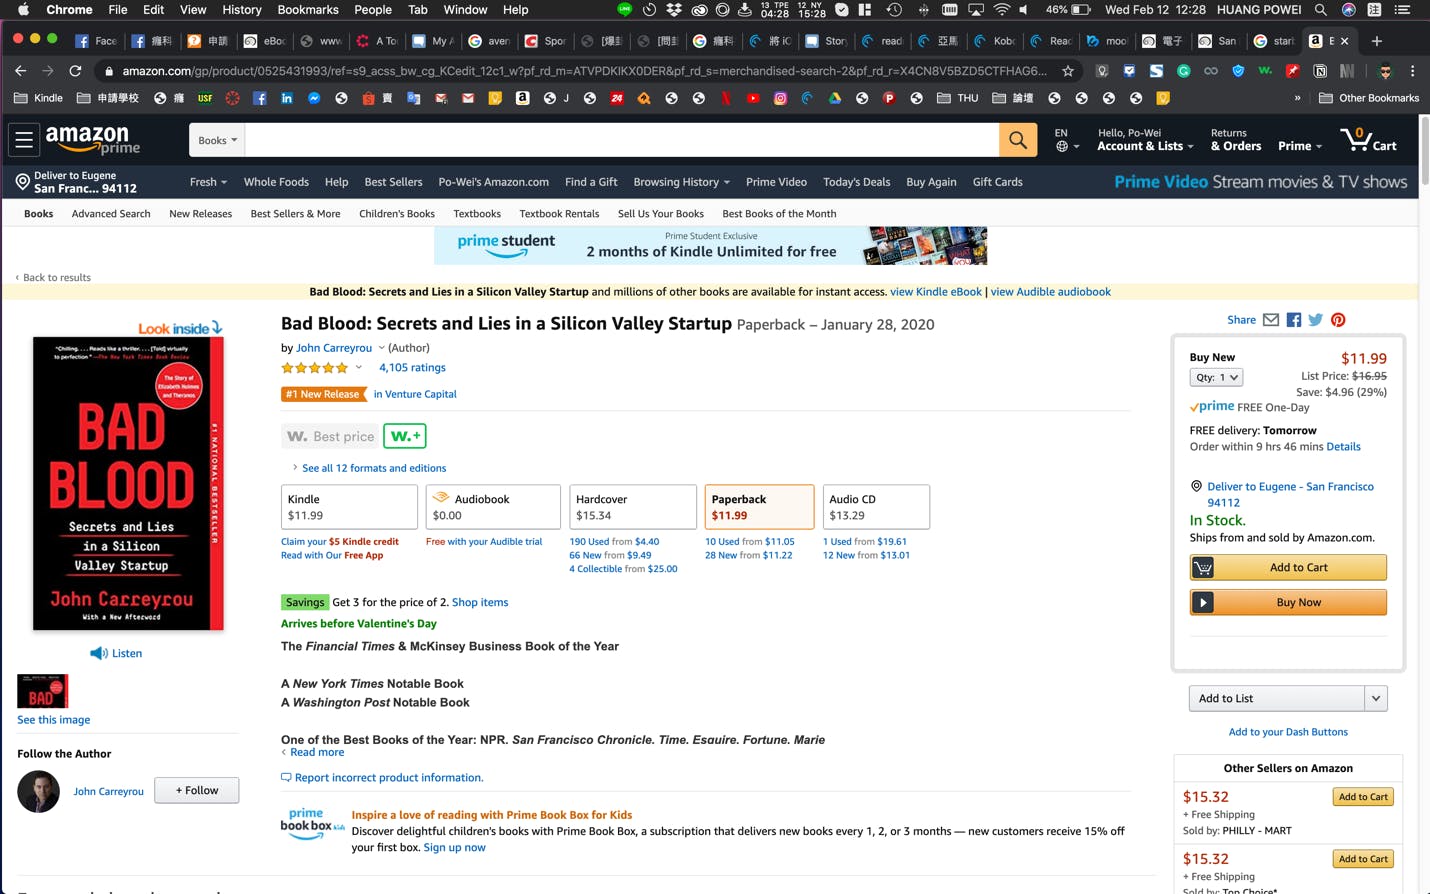Open the Qty quantity dropdown
Viewport: 1430px width, 894px height.
(x=1216, y=377)
